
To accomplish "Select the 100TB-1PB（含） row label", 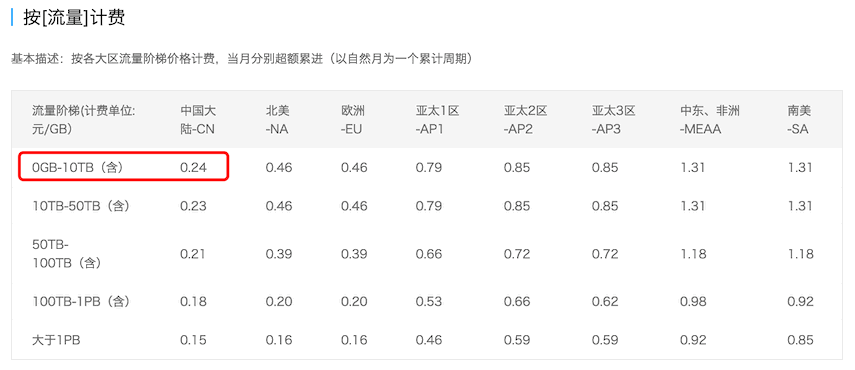I will pos(81,302).
